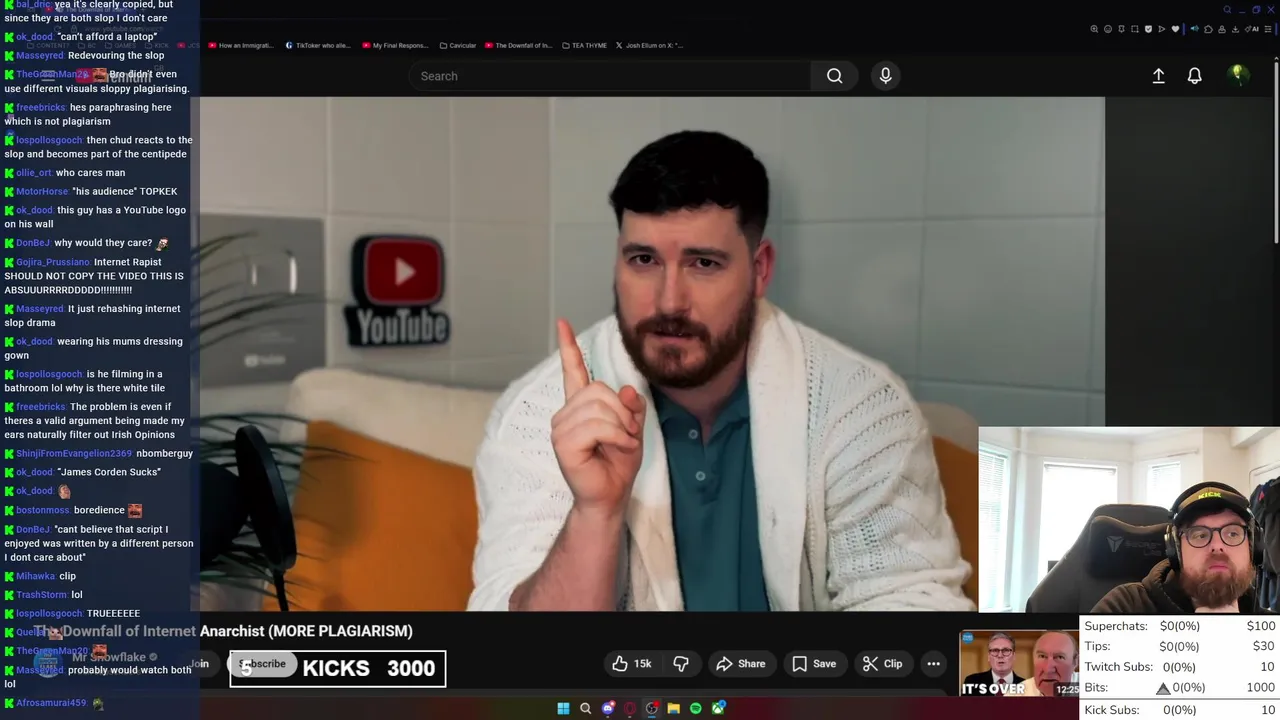Click chat username 'TrashStorm'
The image size is (1280, 720).
point(41,595)
